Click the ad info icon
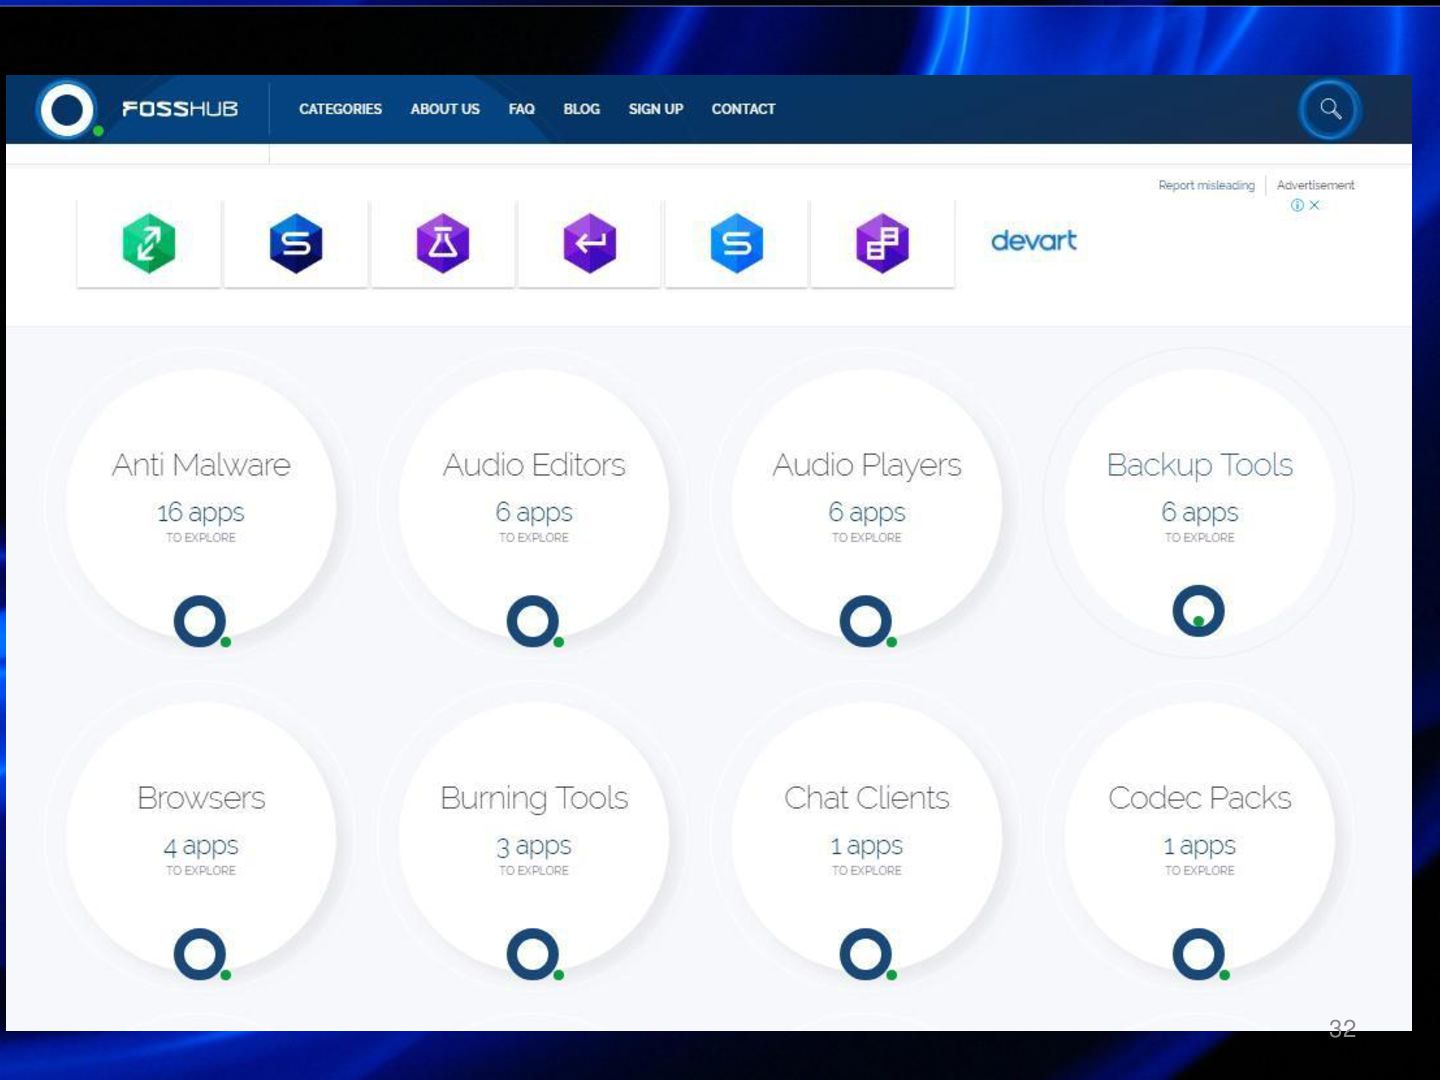Image resolution: width=1440 pixels, height=1080 pixels. point(1297,205)
